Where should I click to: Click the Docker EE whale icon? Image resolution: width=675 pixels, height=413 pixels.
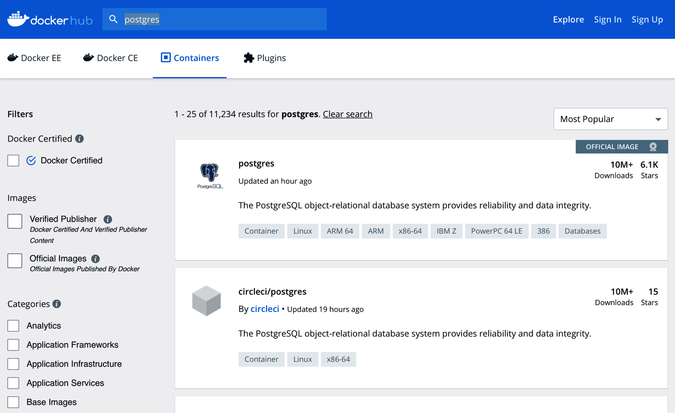coord(12,57)
